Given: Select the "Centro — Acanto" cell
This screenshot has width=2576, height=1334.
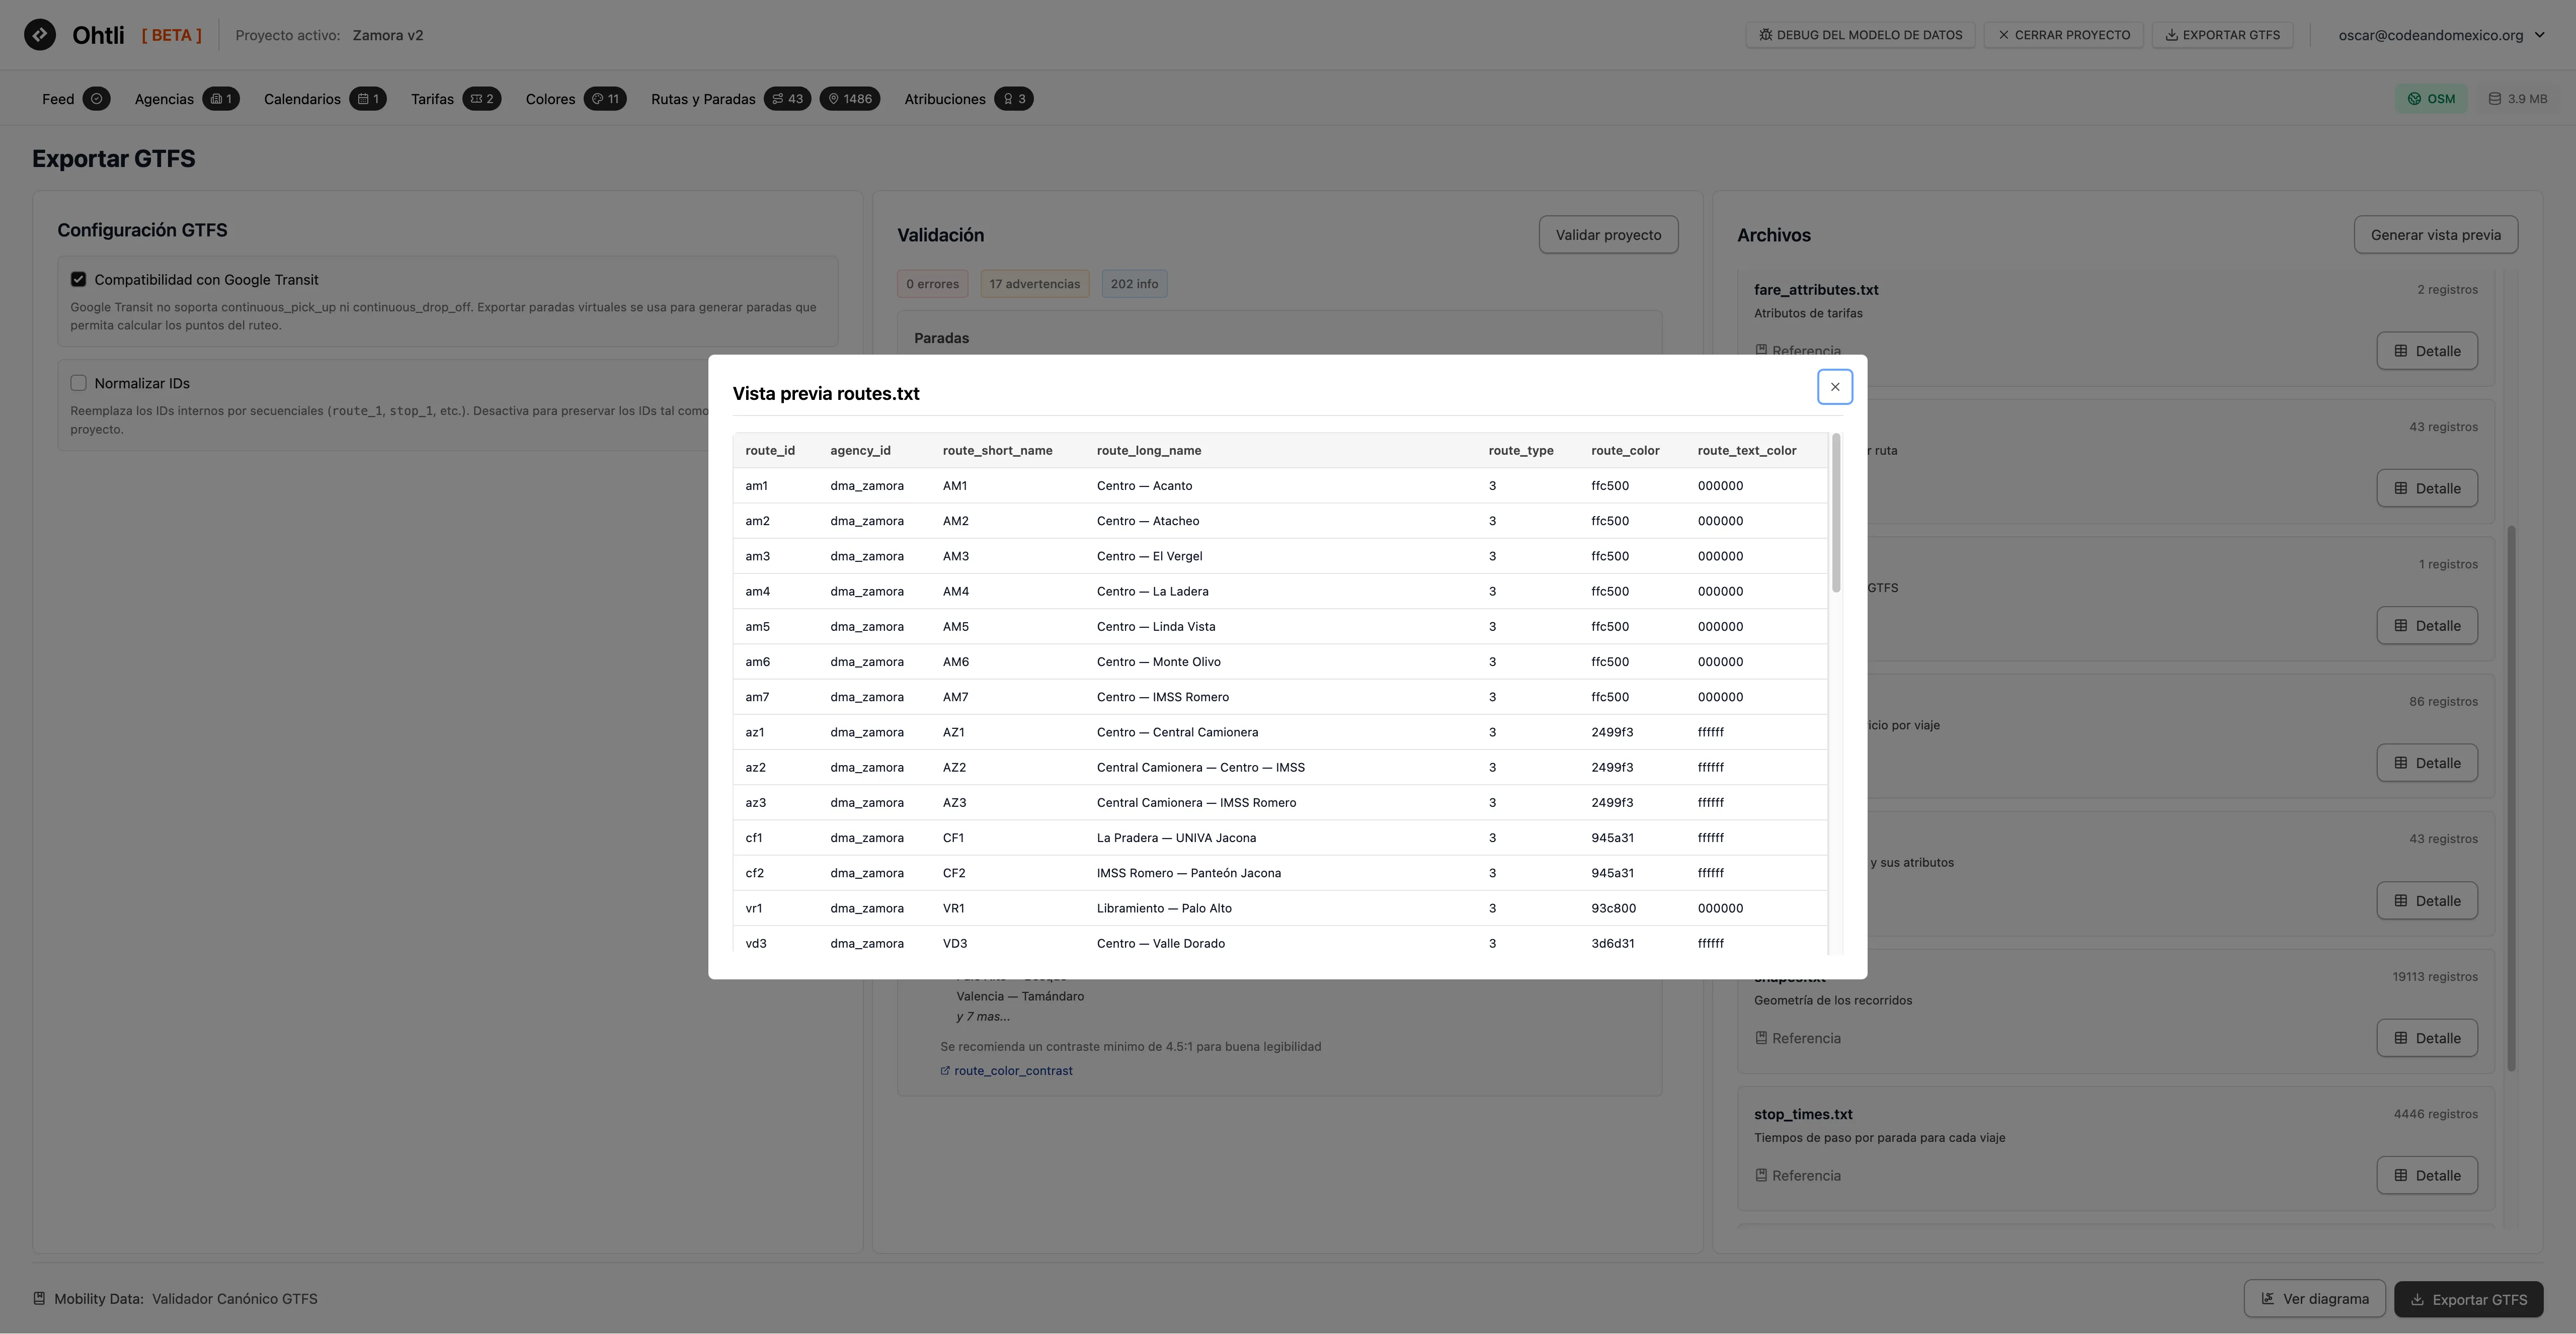Looking at the screenshot, I should point(1144,486).
